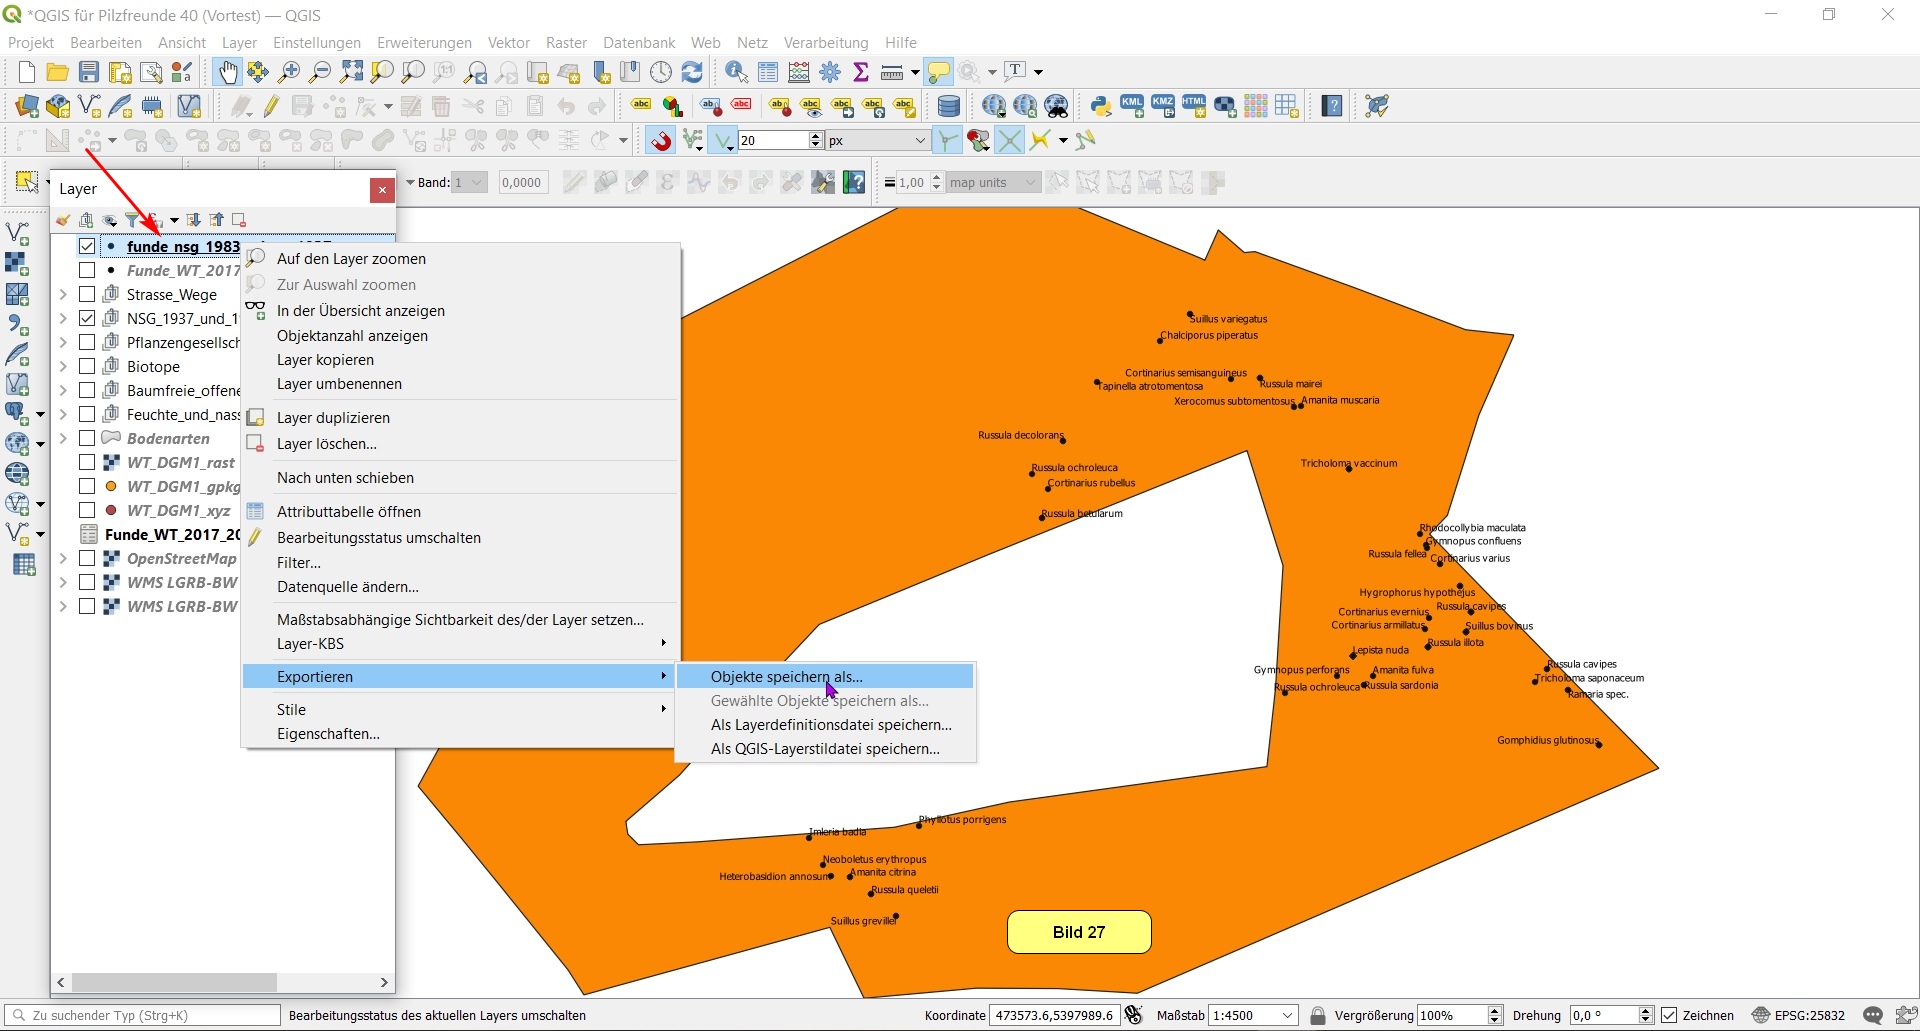
Task: Close the Layer panel
Action: 382,190
